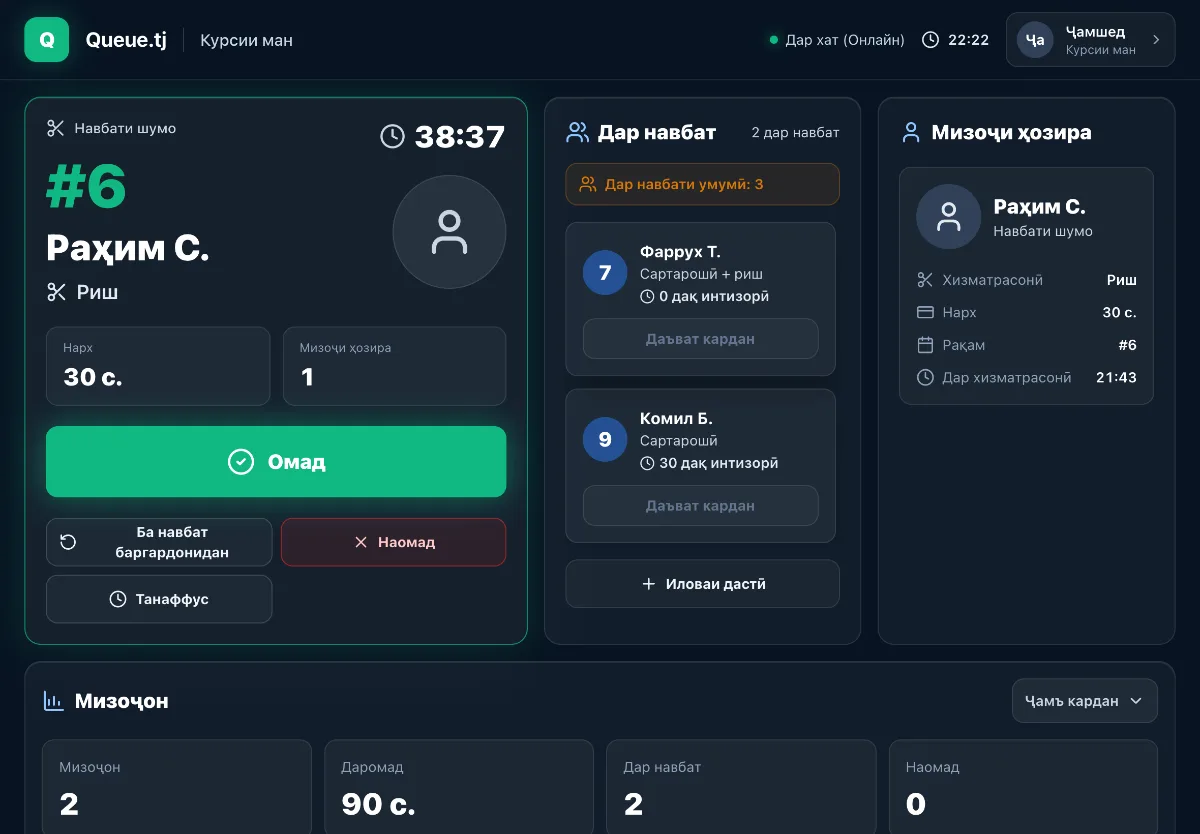Click Раҳим С. avatar in current client card
This screenshot has height=834, width=1200.
(x=949, y=216)
